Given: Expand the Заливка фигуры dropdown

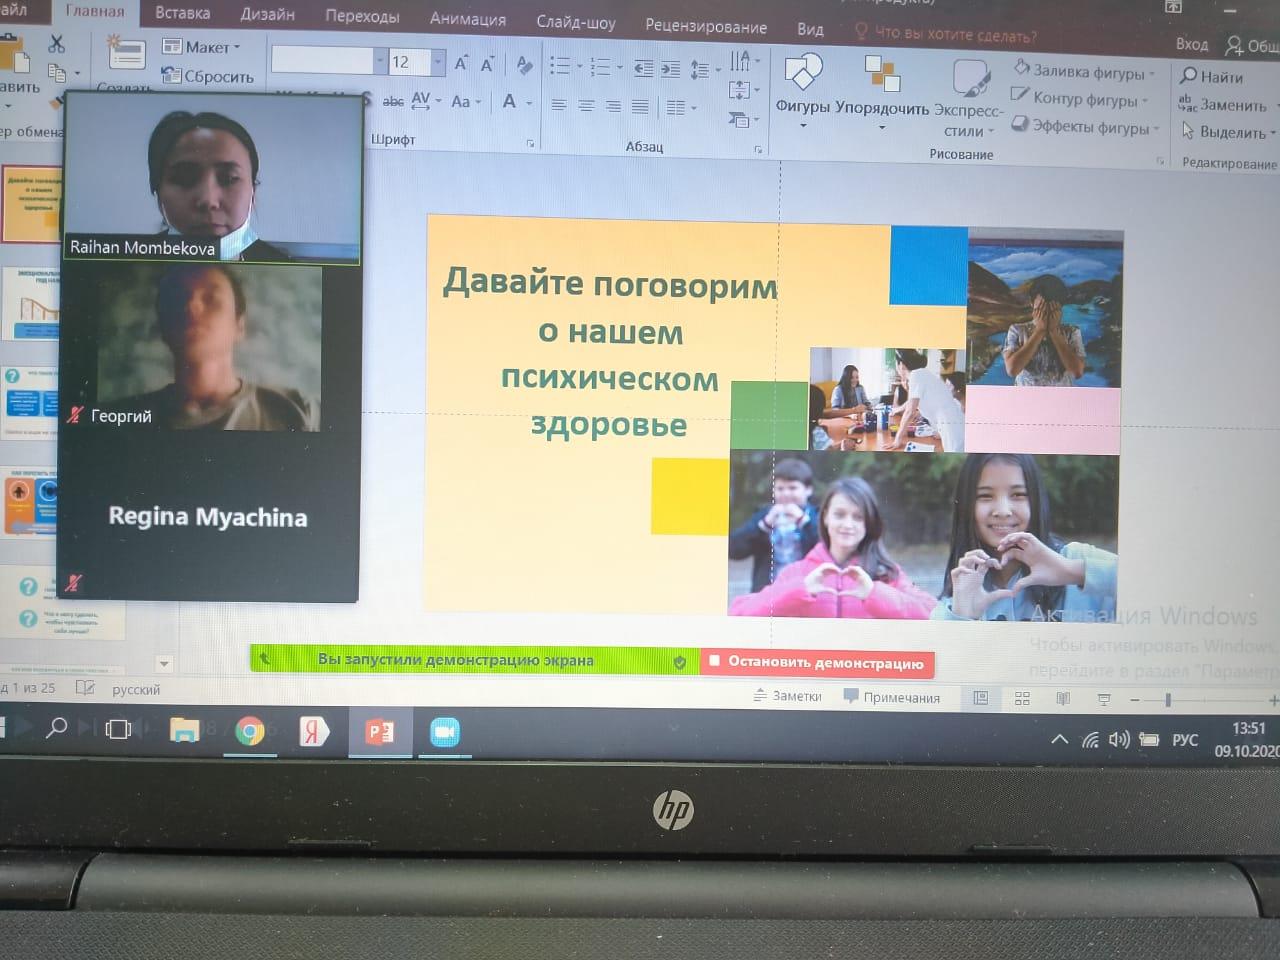Looking at the screenshot, I should (x=1152, y=73).
